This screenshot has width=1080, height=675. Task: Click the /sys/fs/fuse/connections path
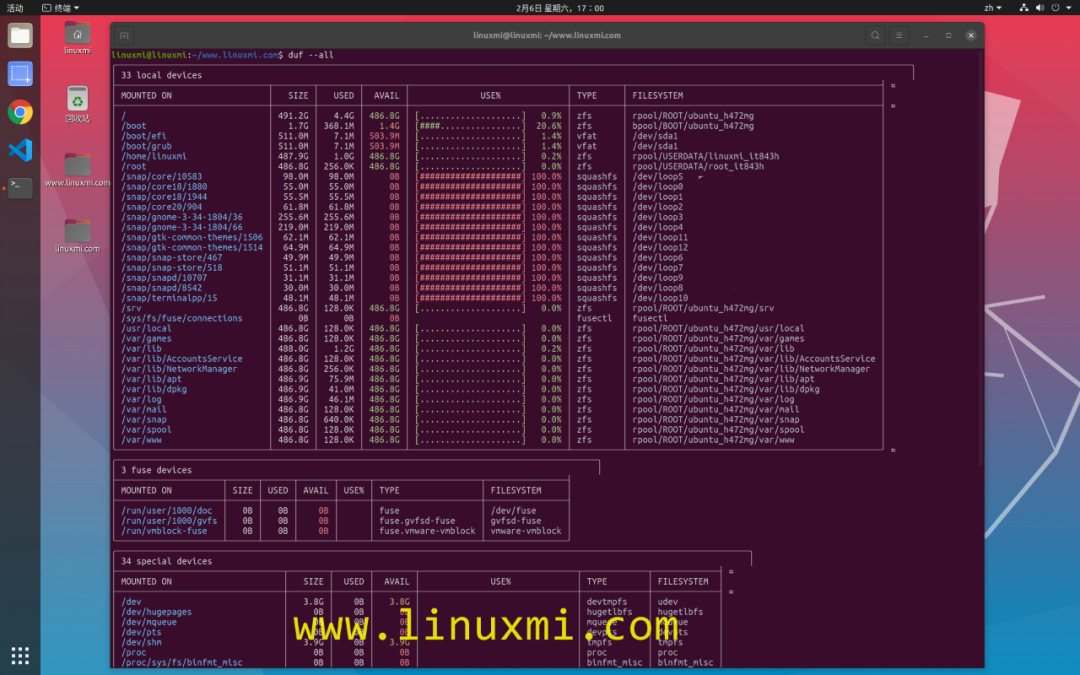tap(182, 318)
